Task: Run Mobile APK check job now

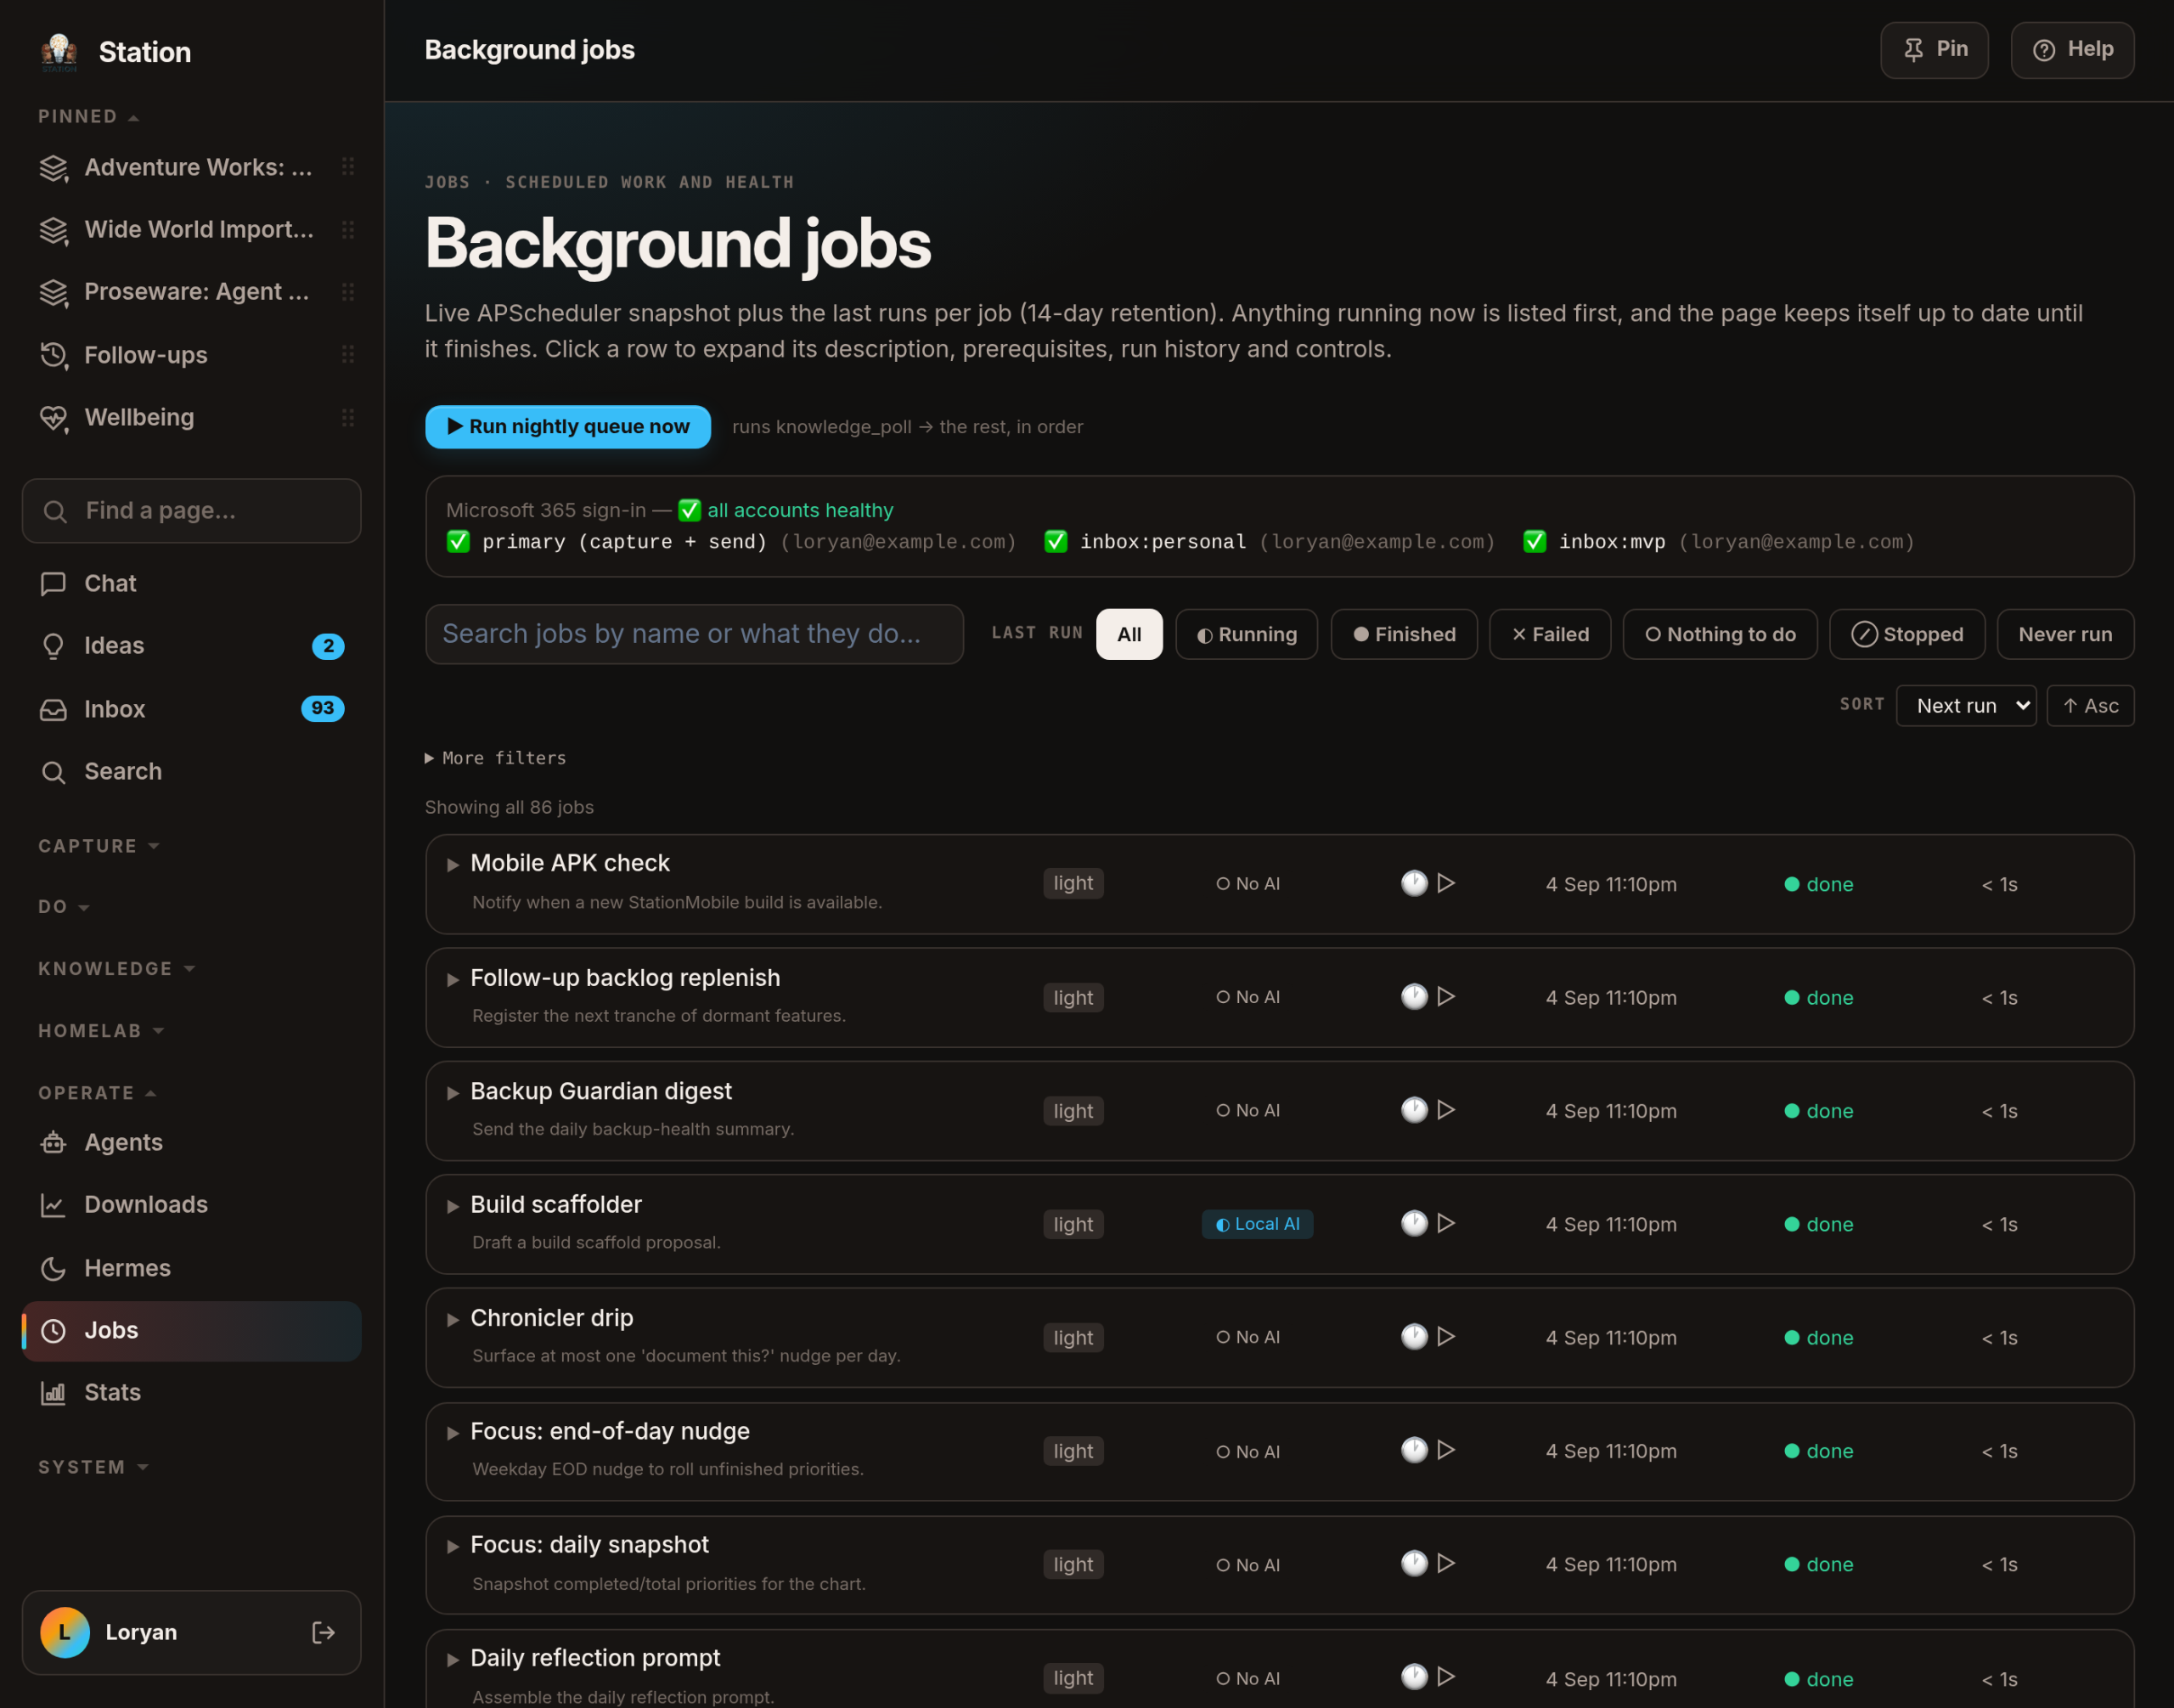Action: [x=1446, y=883]
